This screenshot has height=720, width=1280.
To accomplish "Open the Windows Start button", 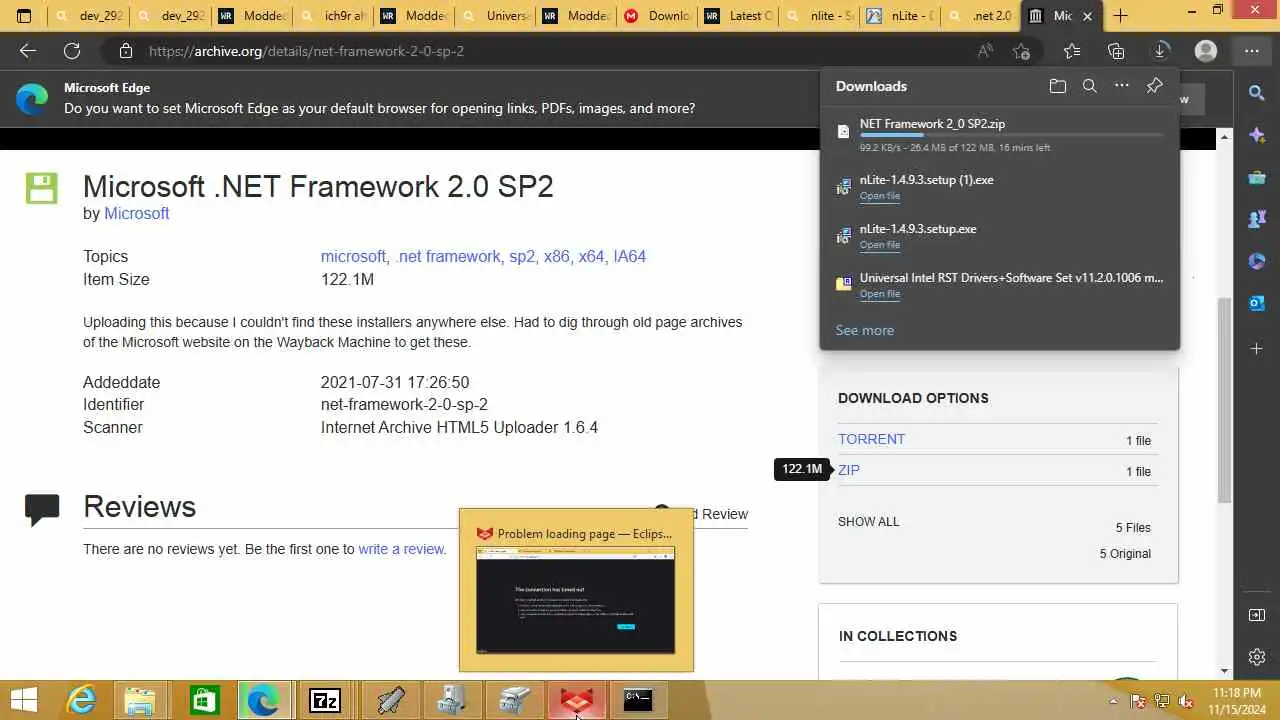I will pyautogui.click(x=23, y=700).
